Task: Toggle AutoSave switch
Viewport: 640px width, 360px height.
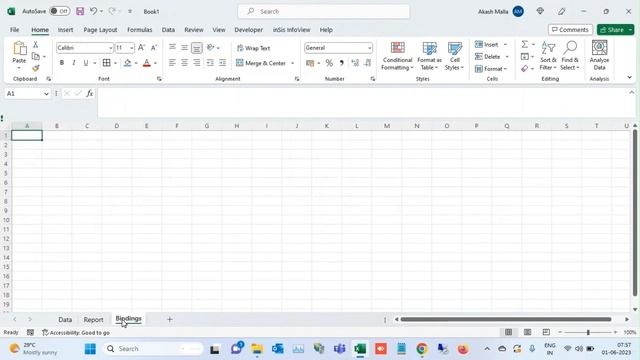Action: pyautogui.click(x=60, y=11)
